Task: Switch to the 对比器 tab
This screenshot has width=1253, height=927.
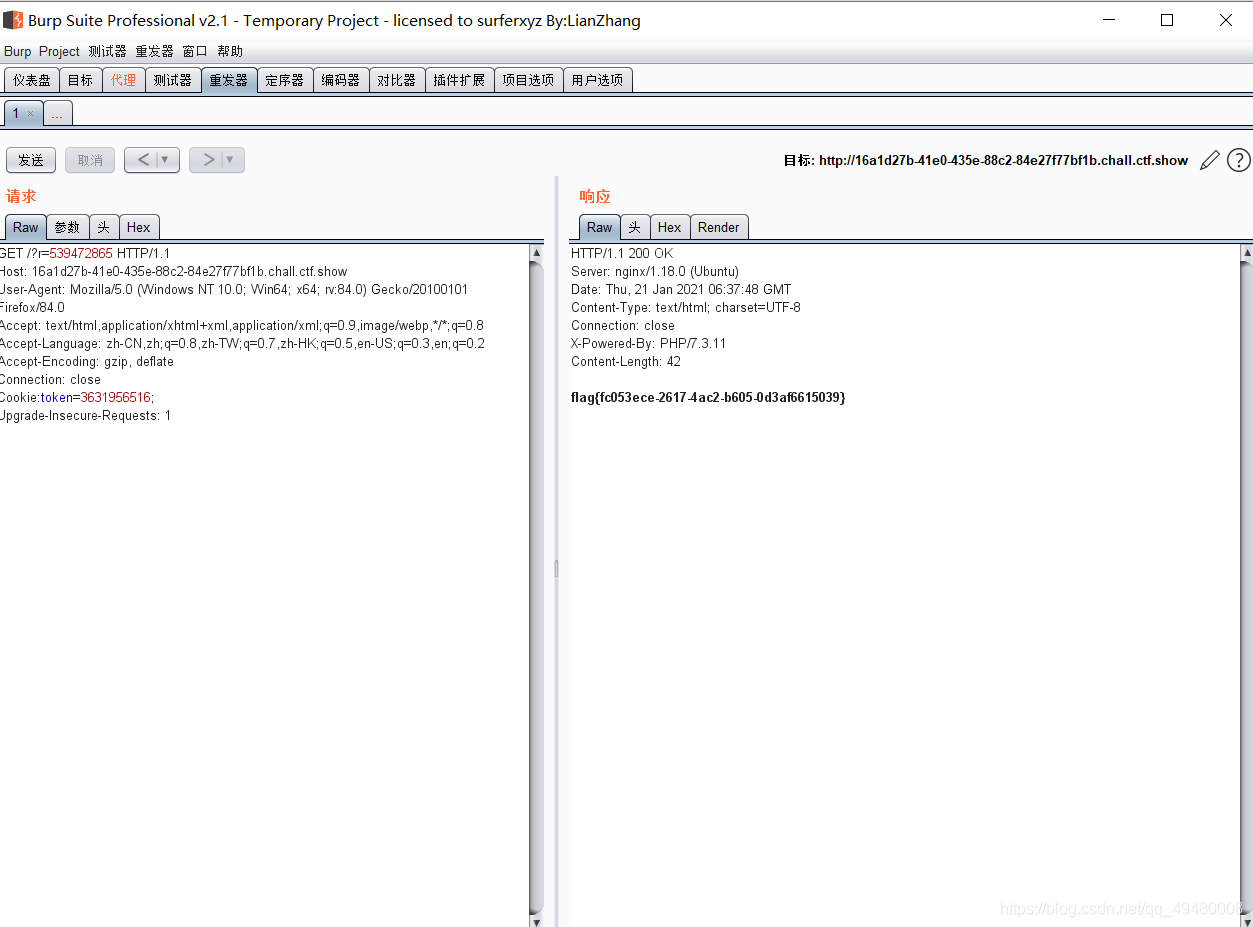Action: pos(397,80)
